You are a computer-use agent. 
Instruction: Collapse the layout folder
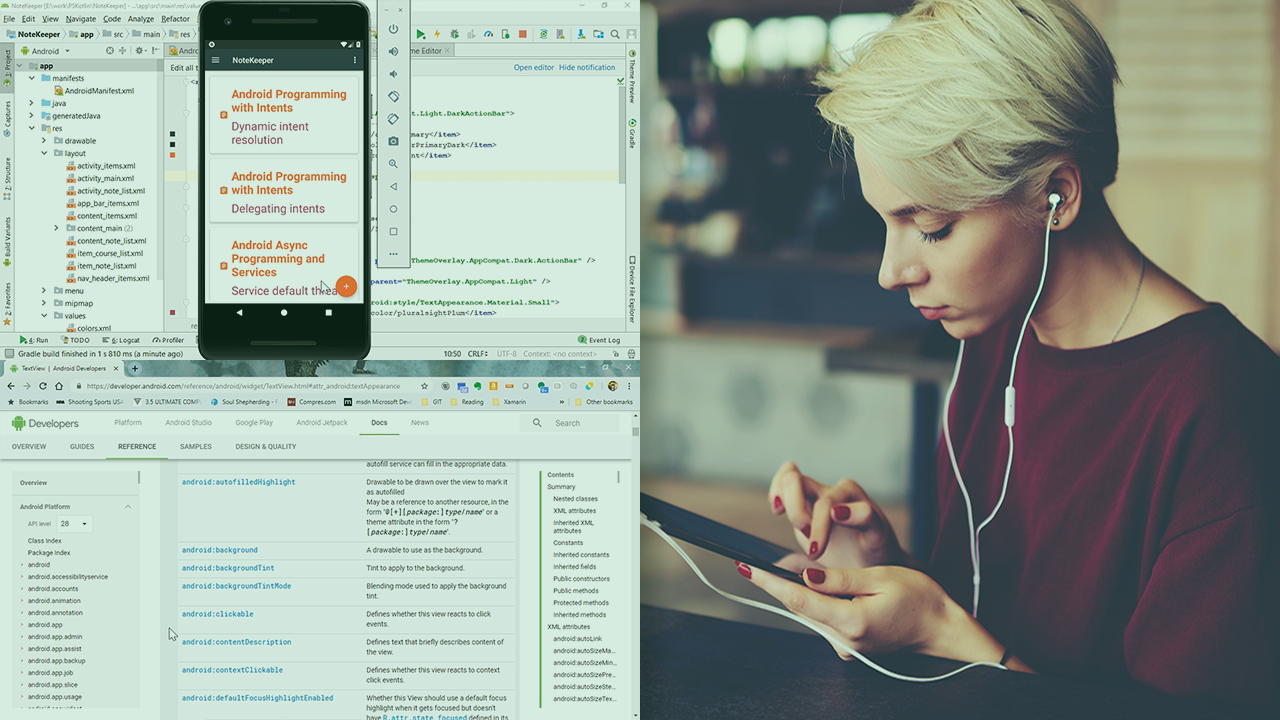click(46, 152)
